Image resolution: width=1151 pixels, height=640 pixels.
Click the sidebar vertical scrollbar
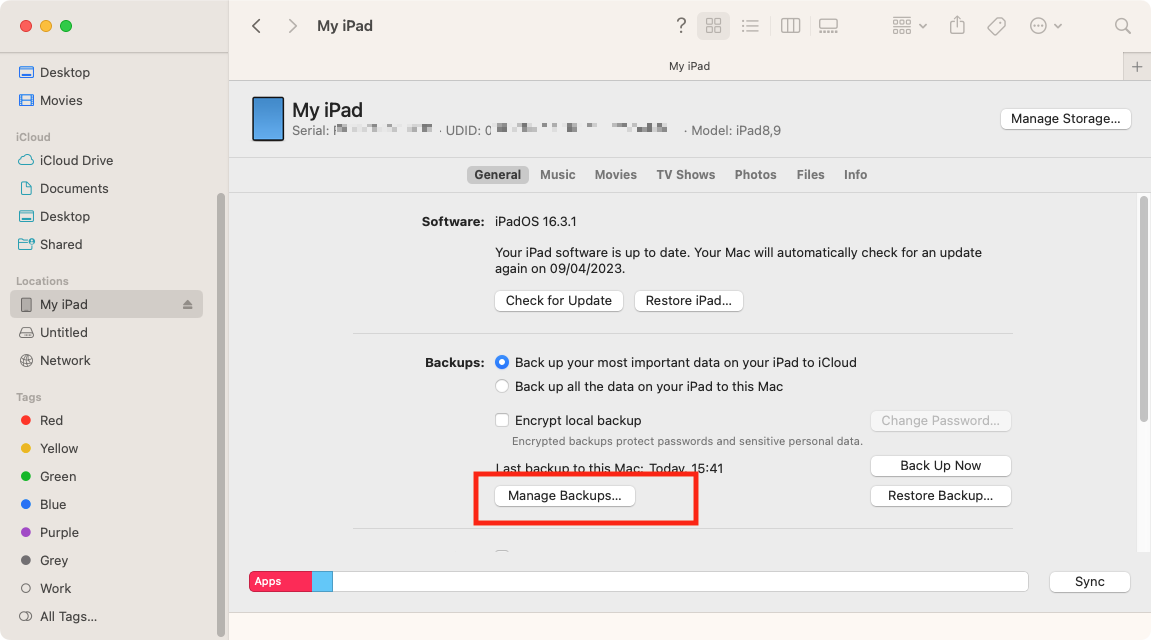click(221, 415)
